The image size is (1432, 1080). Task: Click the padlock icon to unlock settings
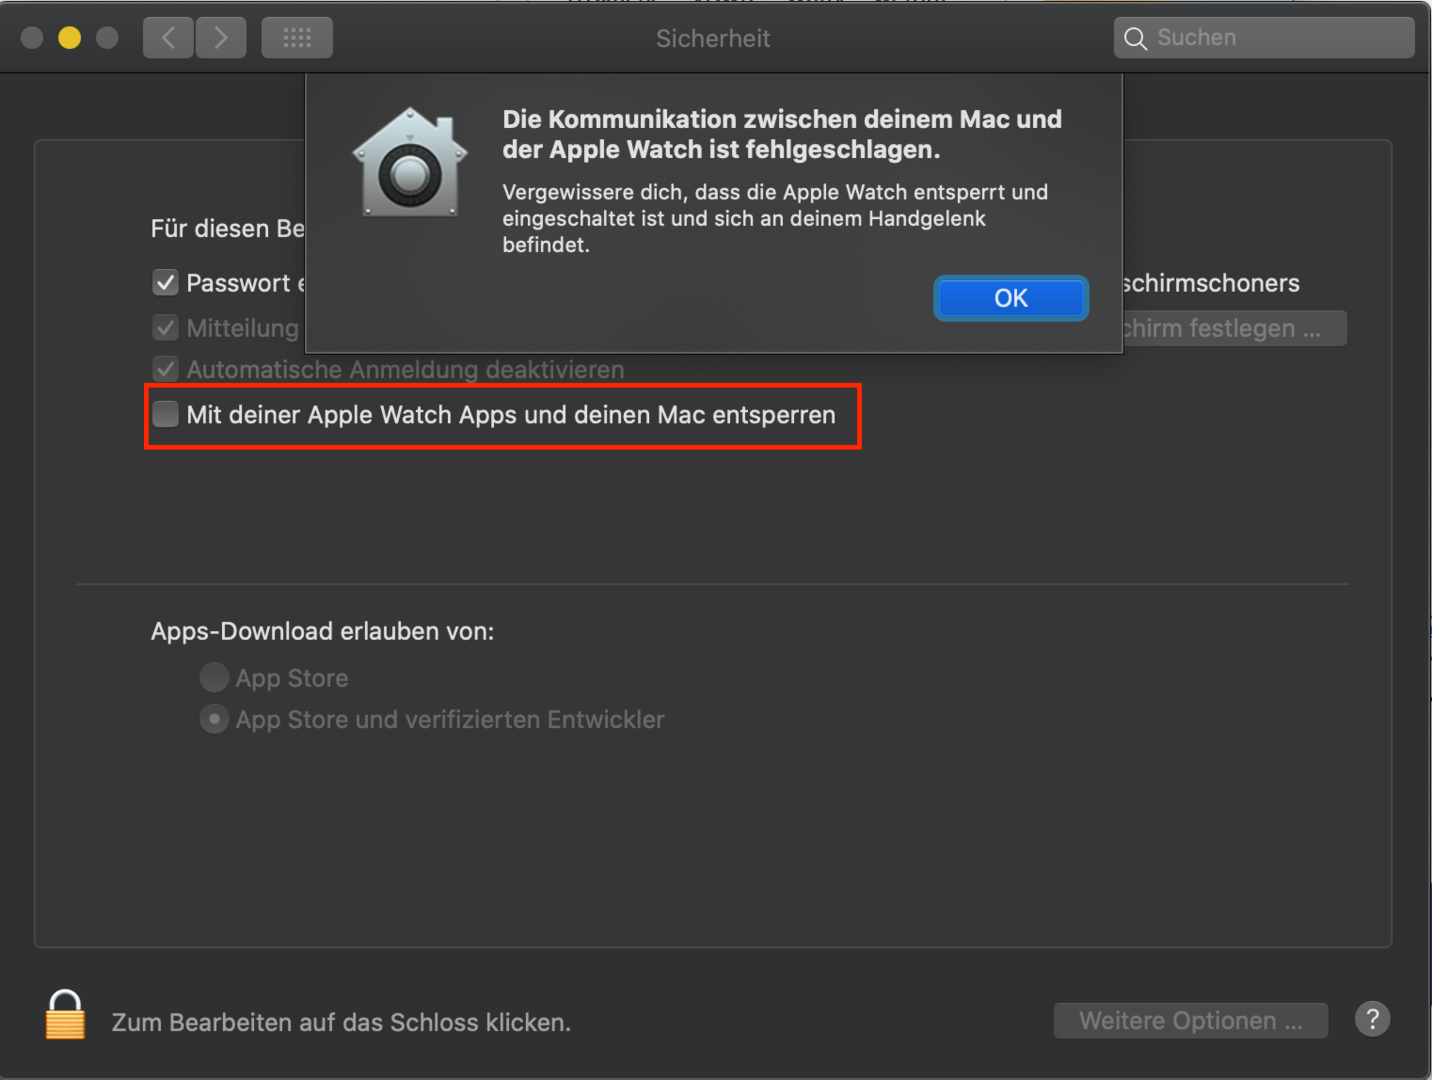click(x=66, y=1015)
